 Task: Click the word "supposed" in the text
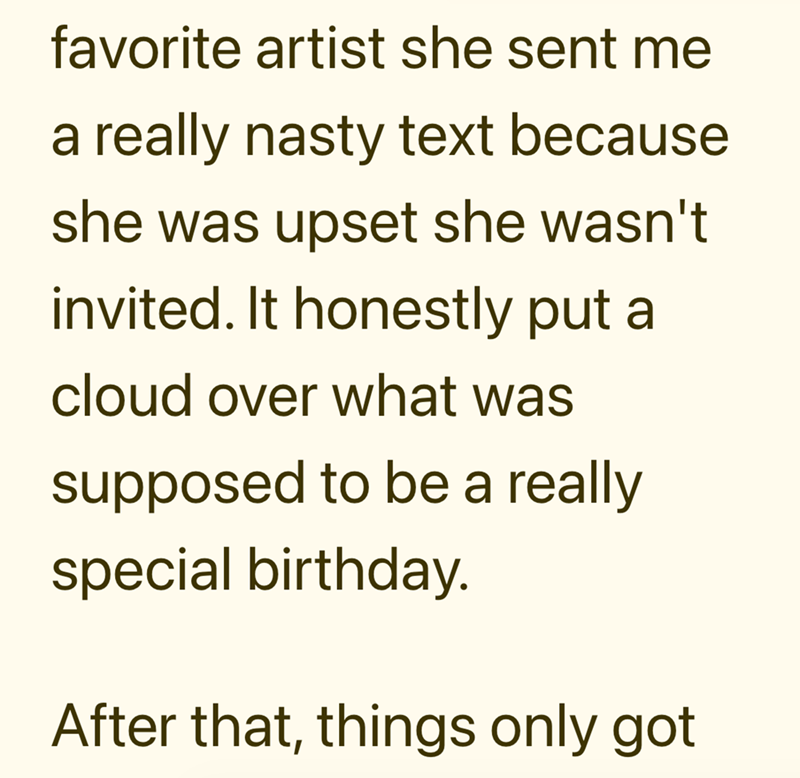[178, 484]
